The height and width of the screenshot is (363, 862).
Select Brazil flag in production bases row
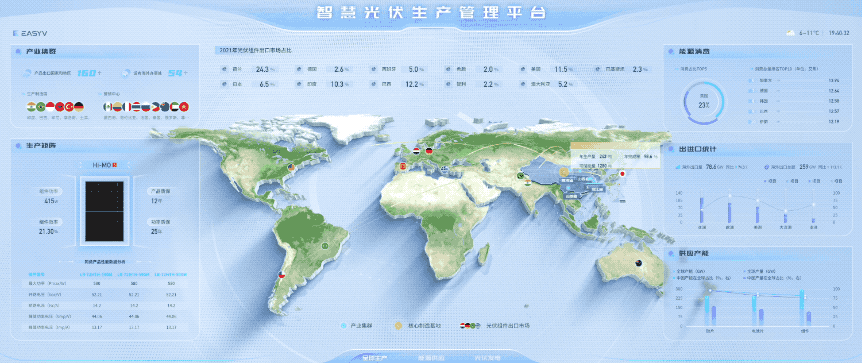(41, 107)
